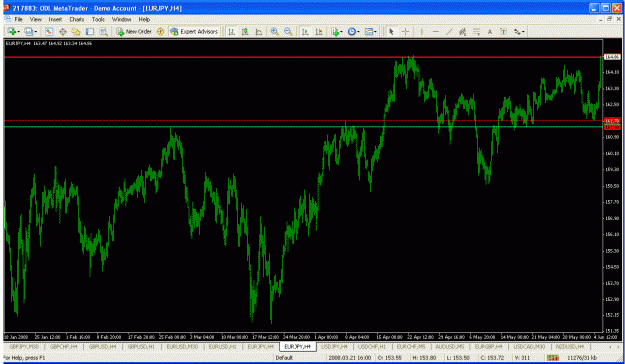Screen dimensions: 625x364
Task: Select the horizontal line drawing tool
Action: coord(435,31)
